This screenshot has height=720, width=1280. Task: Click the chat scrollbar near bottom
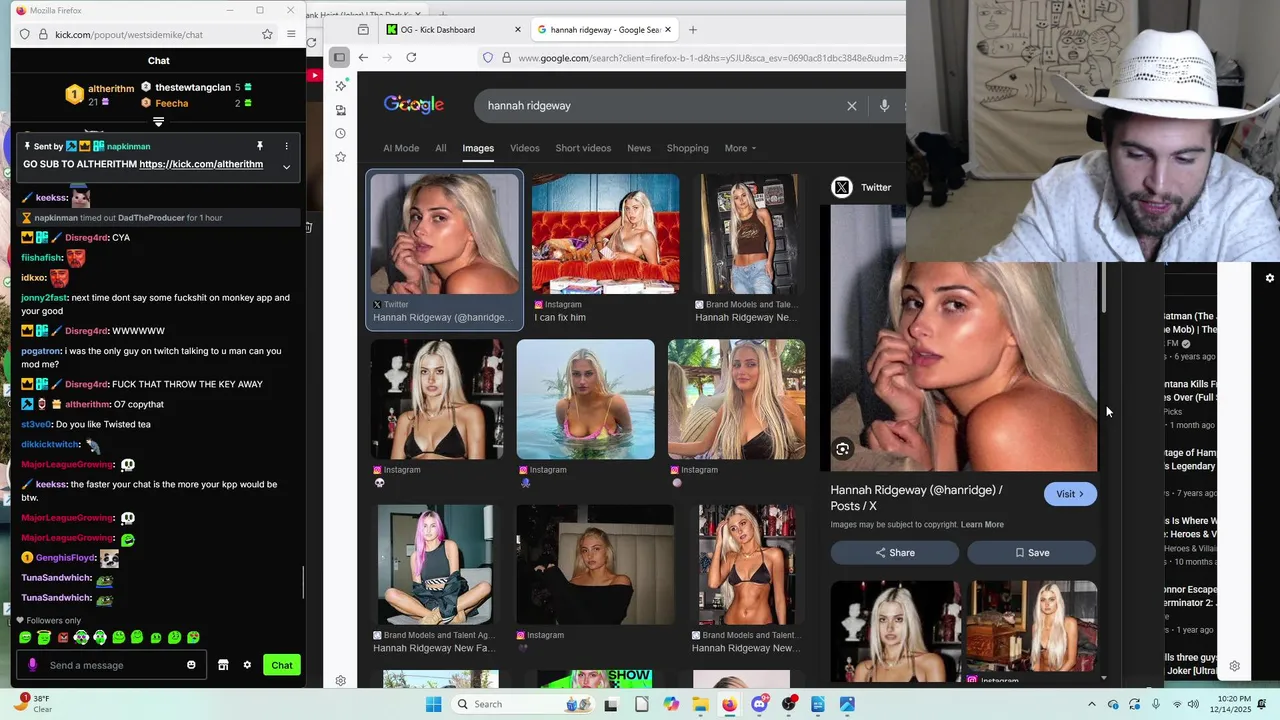pyautogui.click(x=303, y=584)
